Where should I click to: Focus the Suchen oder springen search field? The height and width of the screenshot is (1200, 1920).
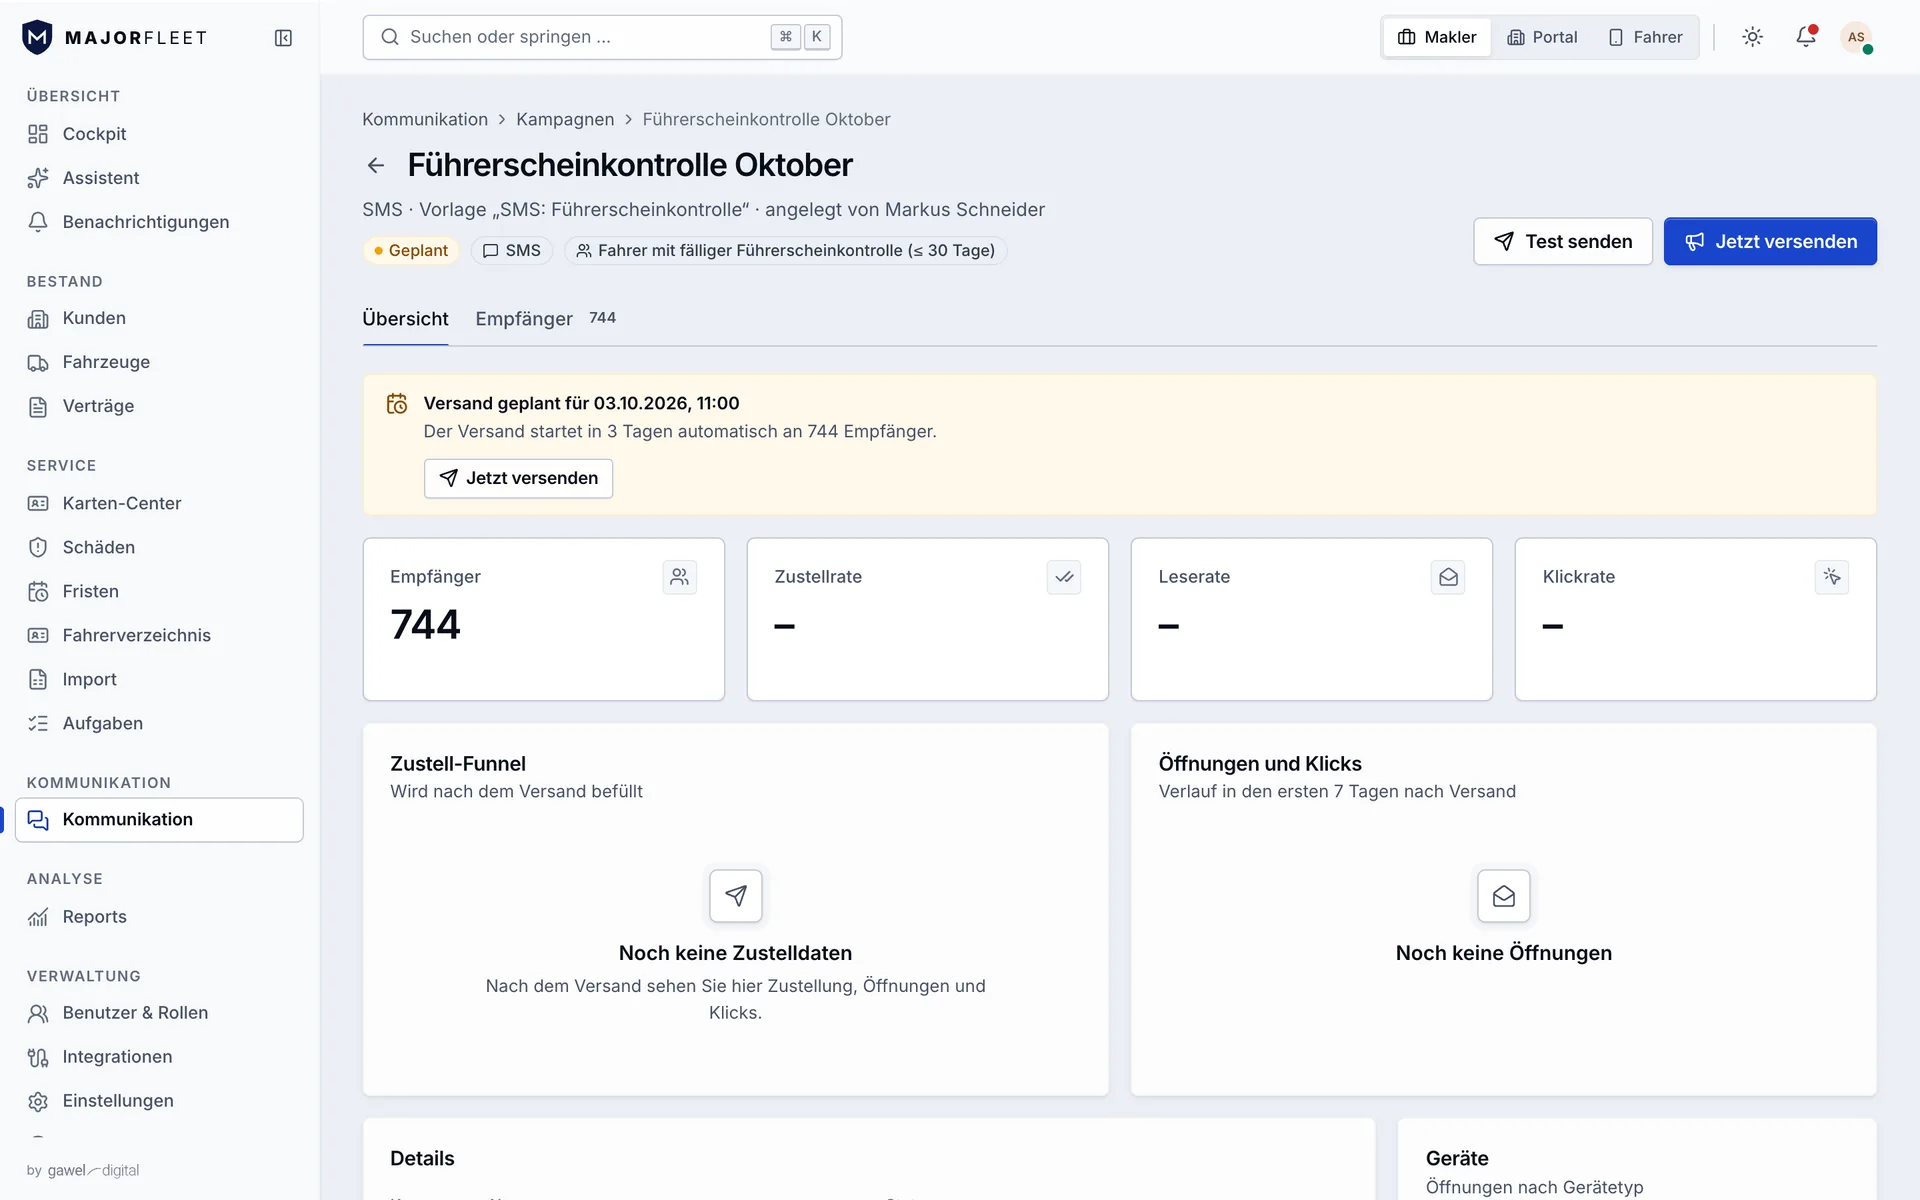coord(602,37)
